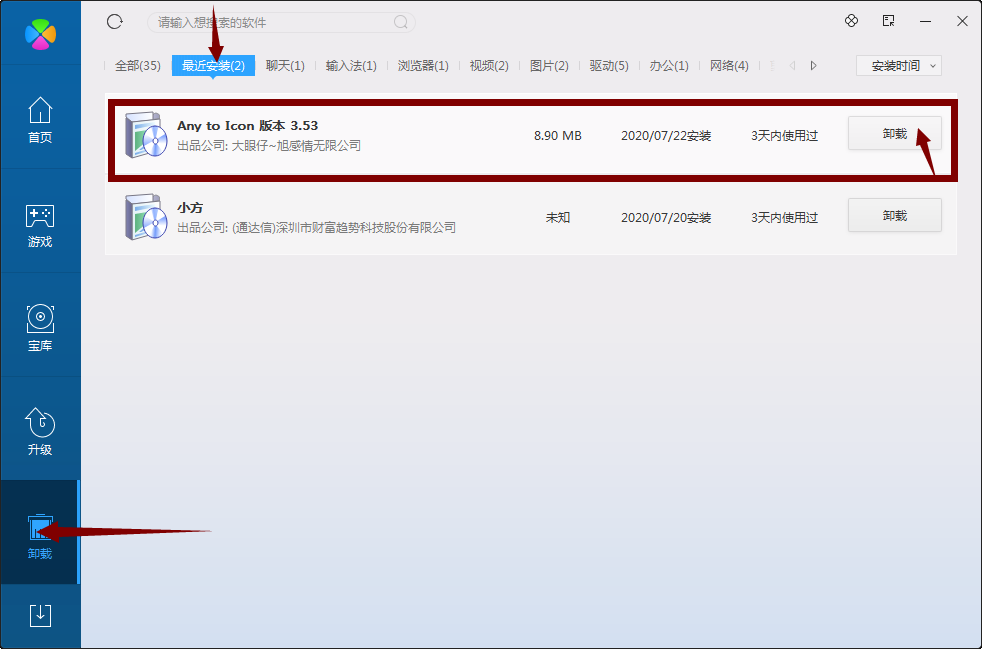Open the 首页 home section

tap(40, 120)
